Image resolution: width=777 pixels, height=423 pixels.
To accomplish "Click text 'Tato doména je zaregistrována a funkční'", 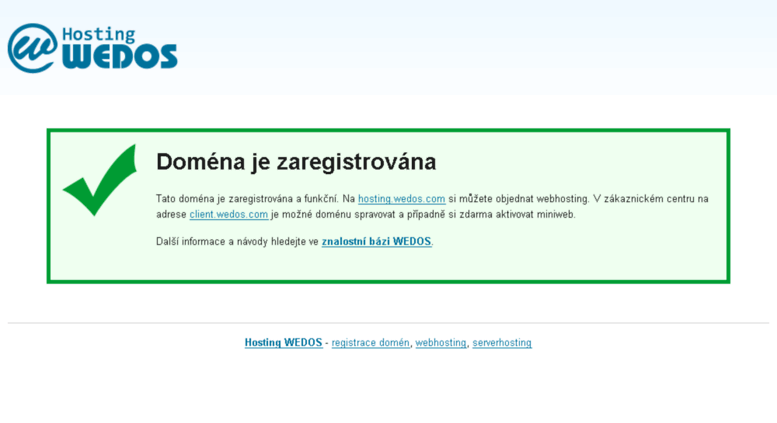I will pos(247,199).
